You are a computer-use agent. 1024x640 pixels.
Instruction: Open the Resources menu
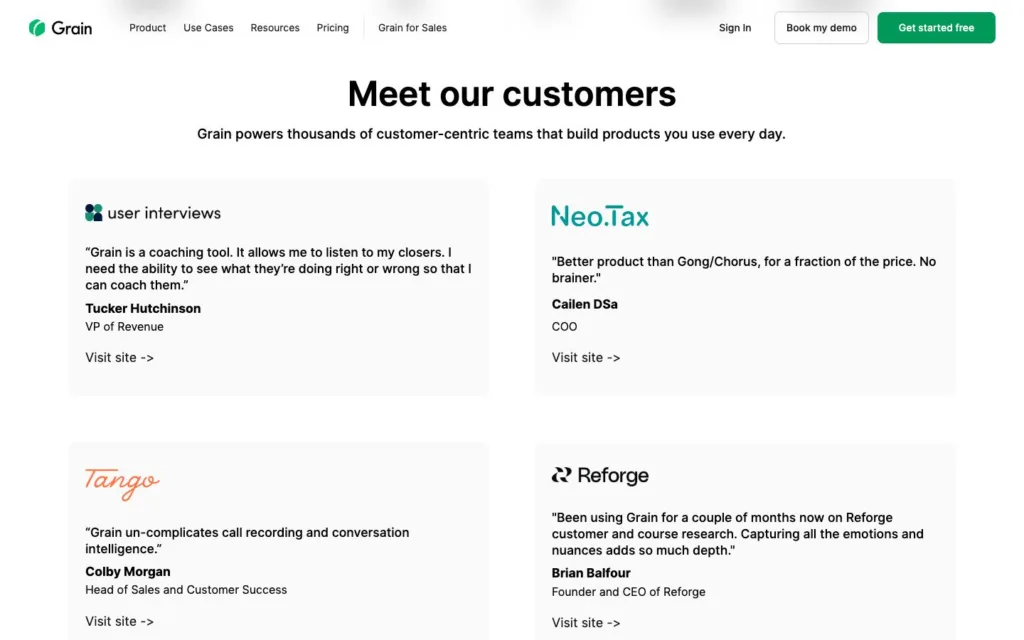tap(275, 28)
